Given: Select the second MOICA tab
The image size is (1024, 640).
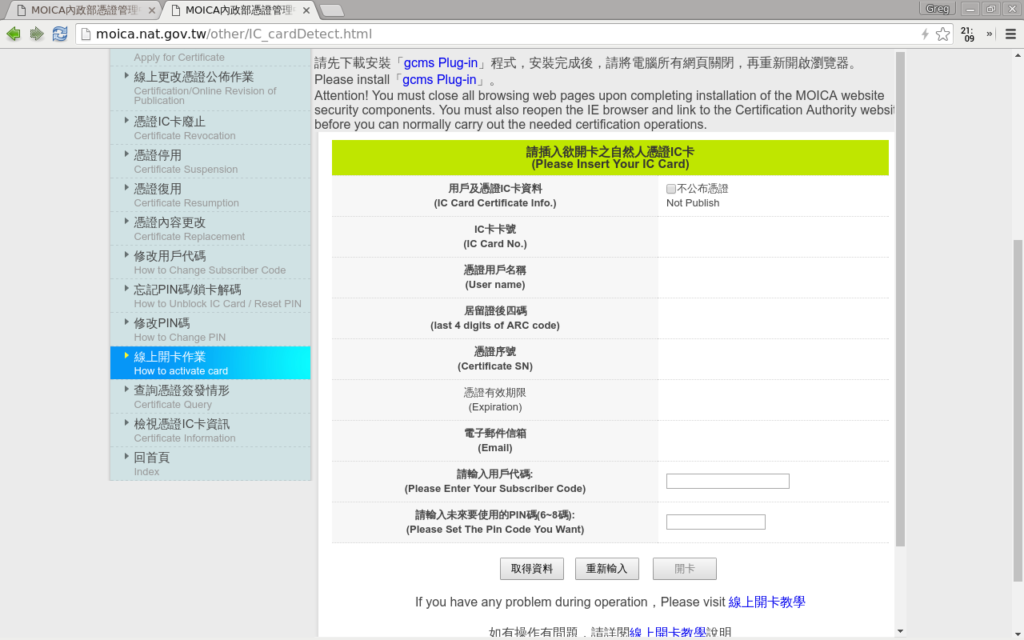Looking at the screenshot, I should click(238, 10).
